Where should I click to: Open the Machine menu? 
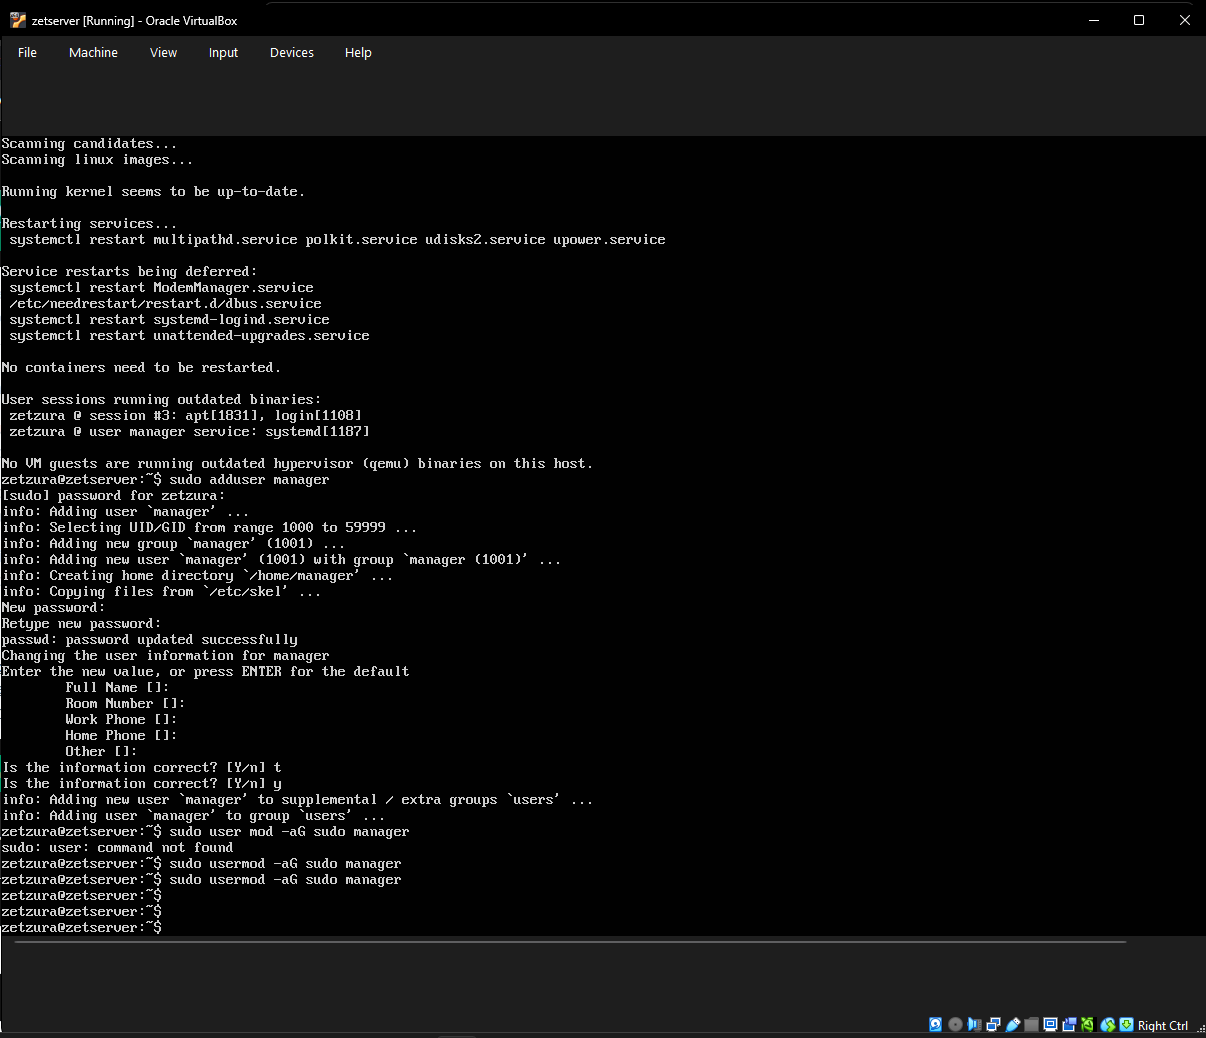pos(93,53)
